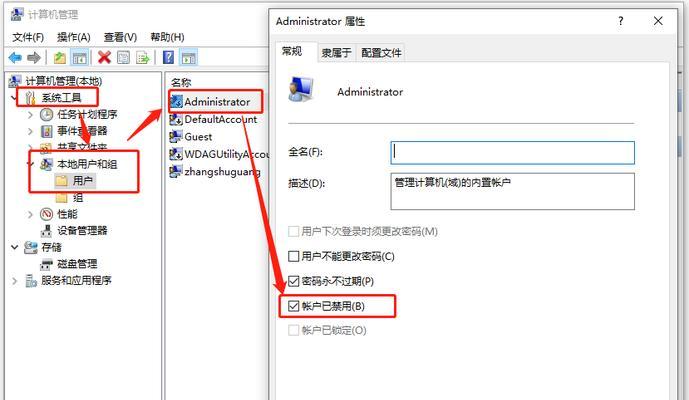This screenshot has width=689, height=400.
Task: Click the forward arrow toolbar icon
Action: (34, 58)
